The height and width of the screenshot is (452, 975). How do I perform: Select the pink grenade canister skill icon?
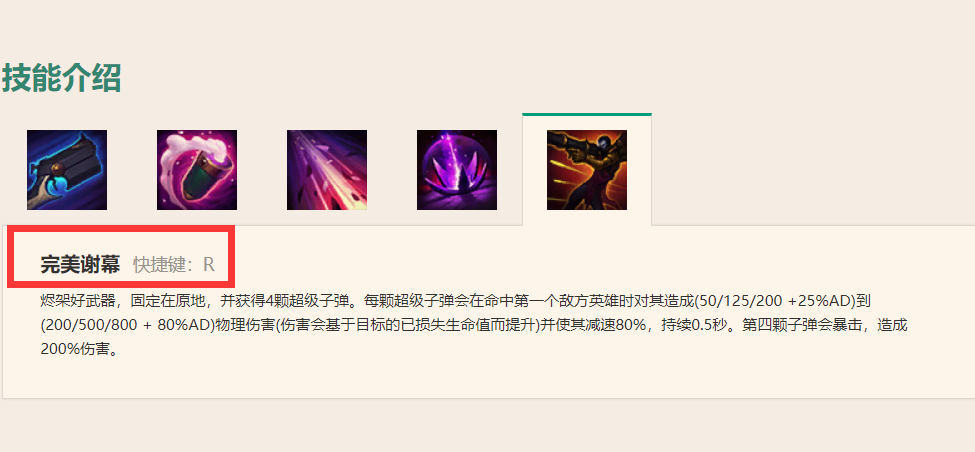pyautogui.click(x=197, y=170)
